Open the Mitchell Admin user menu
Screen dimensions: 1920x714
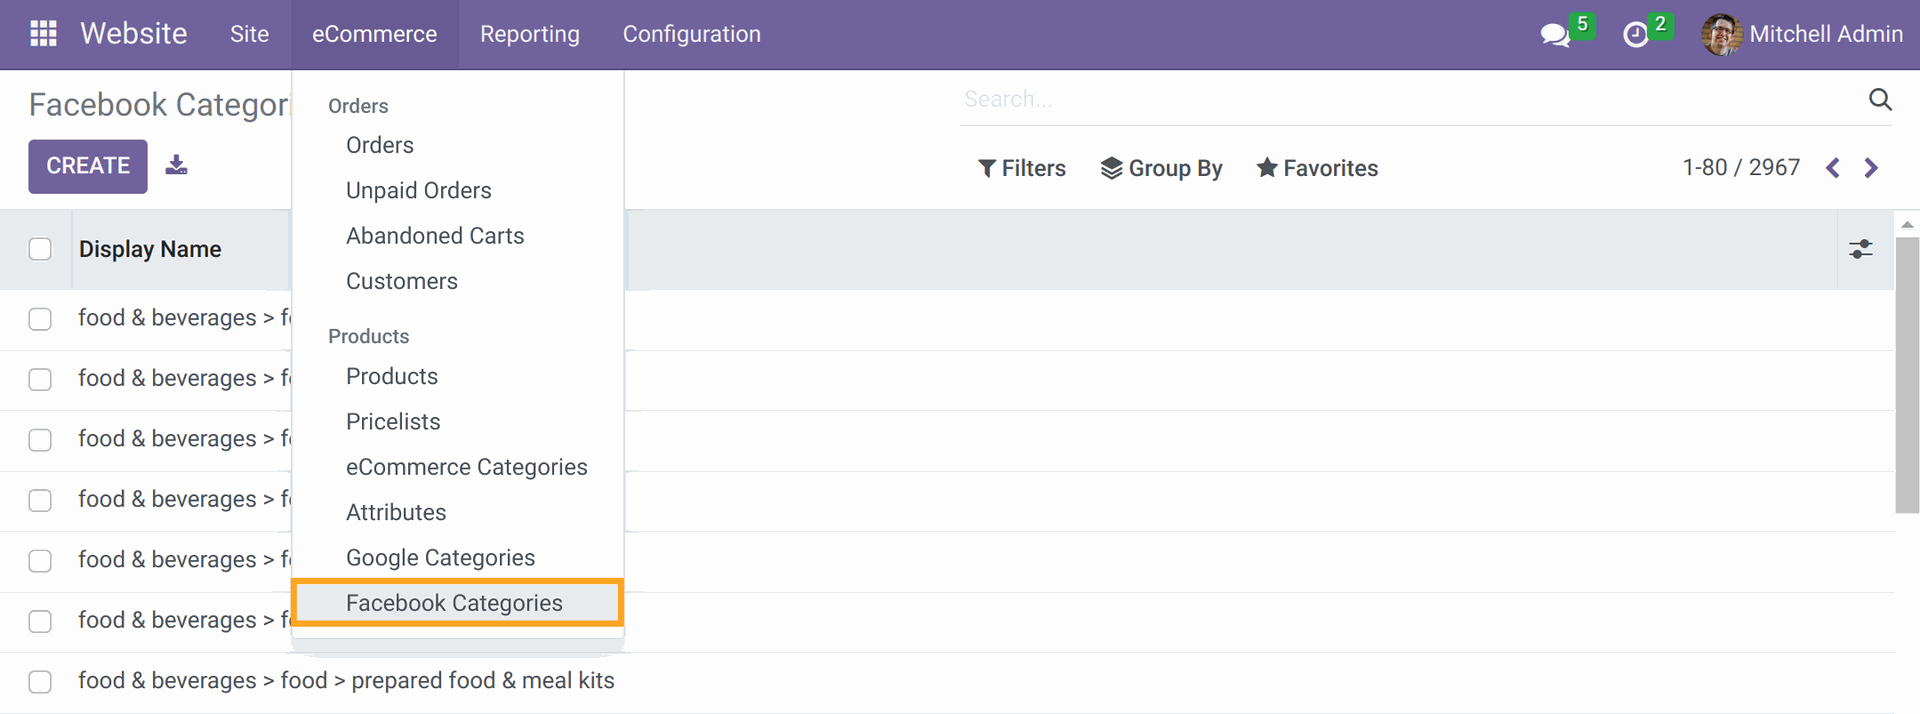pyautogui.click(x=1802, y=34)
